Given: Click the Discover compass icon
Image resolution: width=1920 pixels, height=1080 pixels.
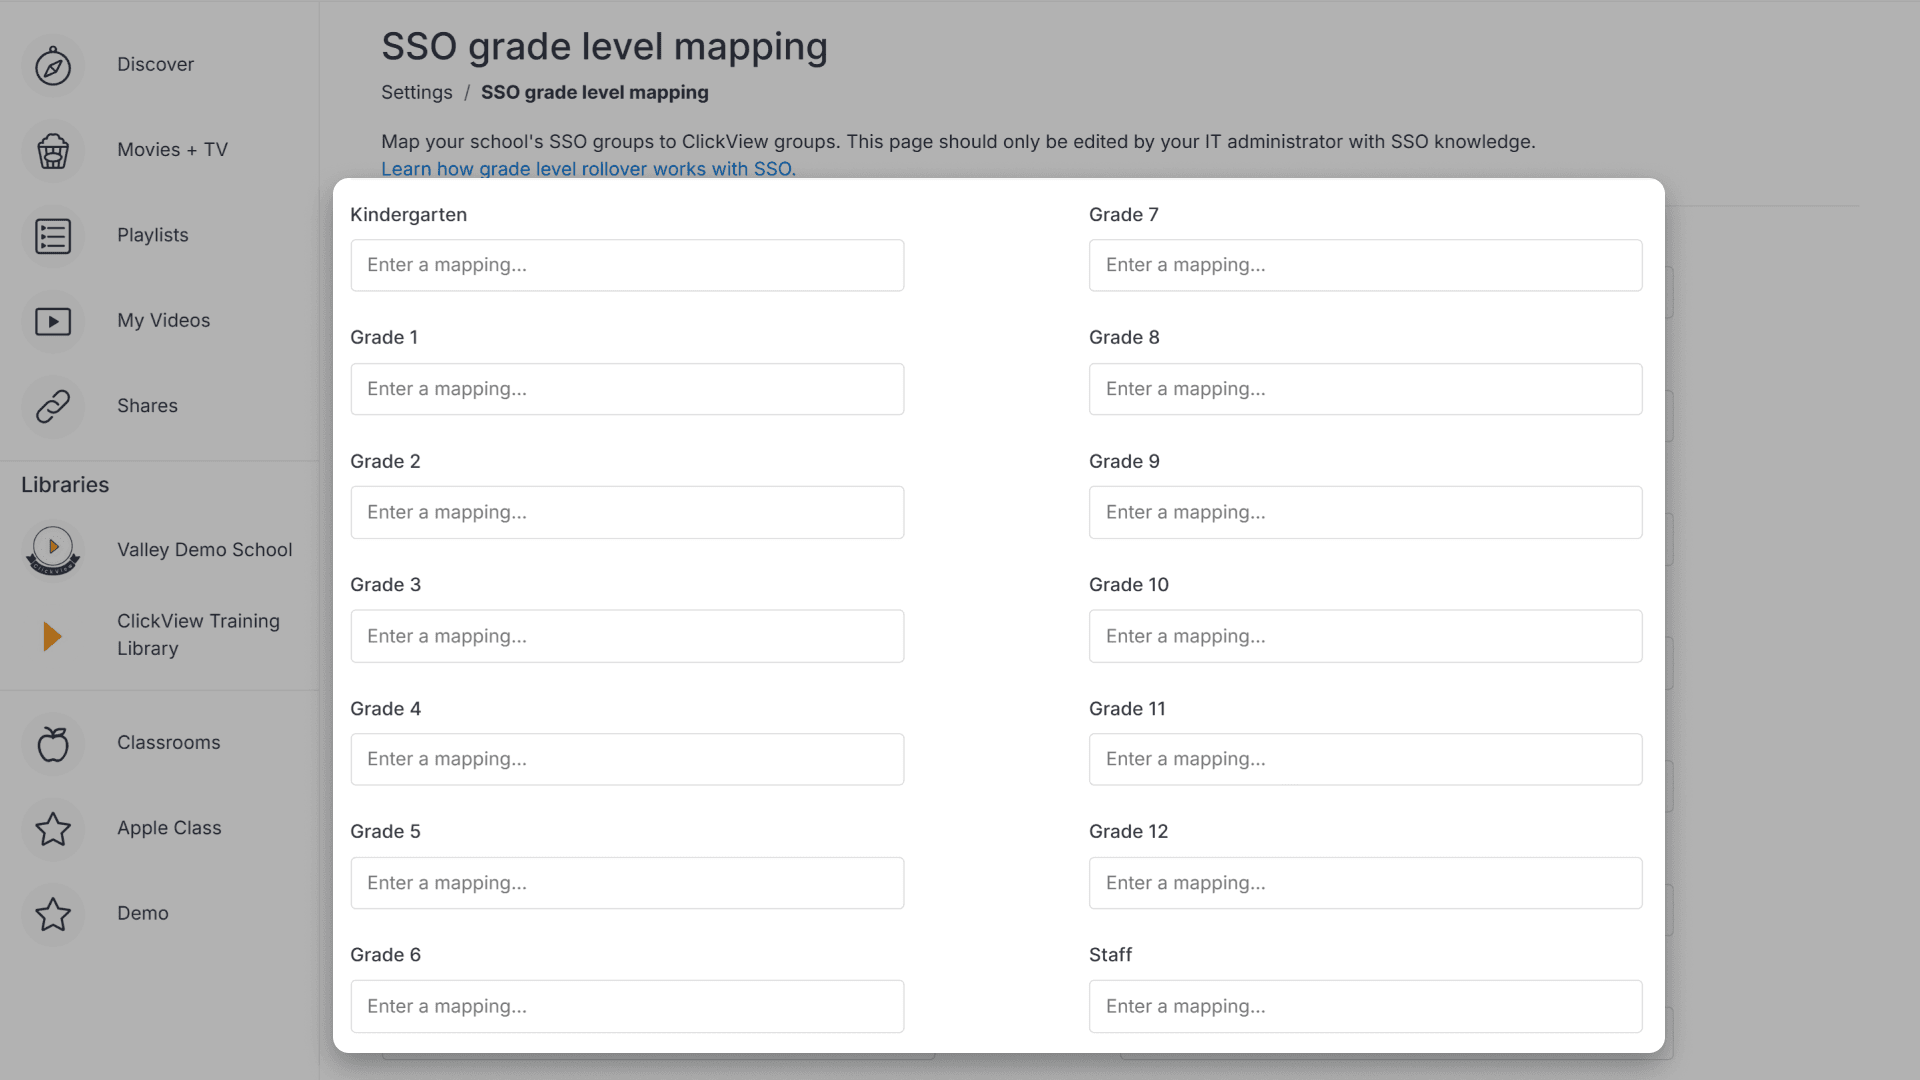Looking at the screenshot, I should pyautogui.click(x=53, y=66).
